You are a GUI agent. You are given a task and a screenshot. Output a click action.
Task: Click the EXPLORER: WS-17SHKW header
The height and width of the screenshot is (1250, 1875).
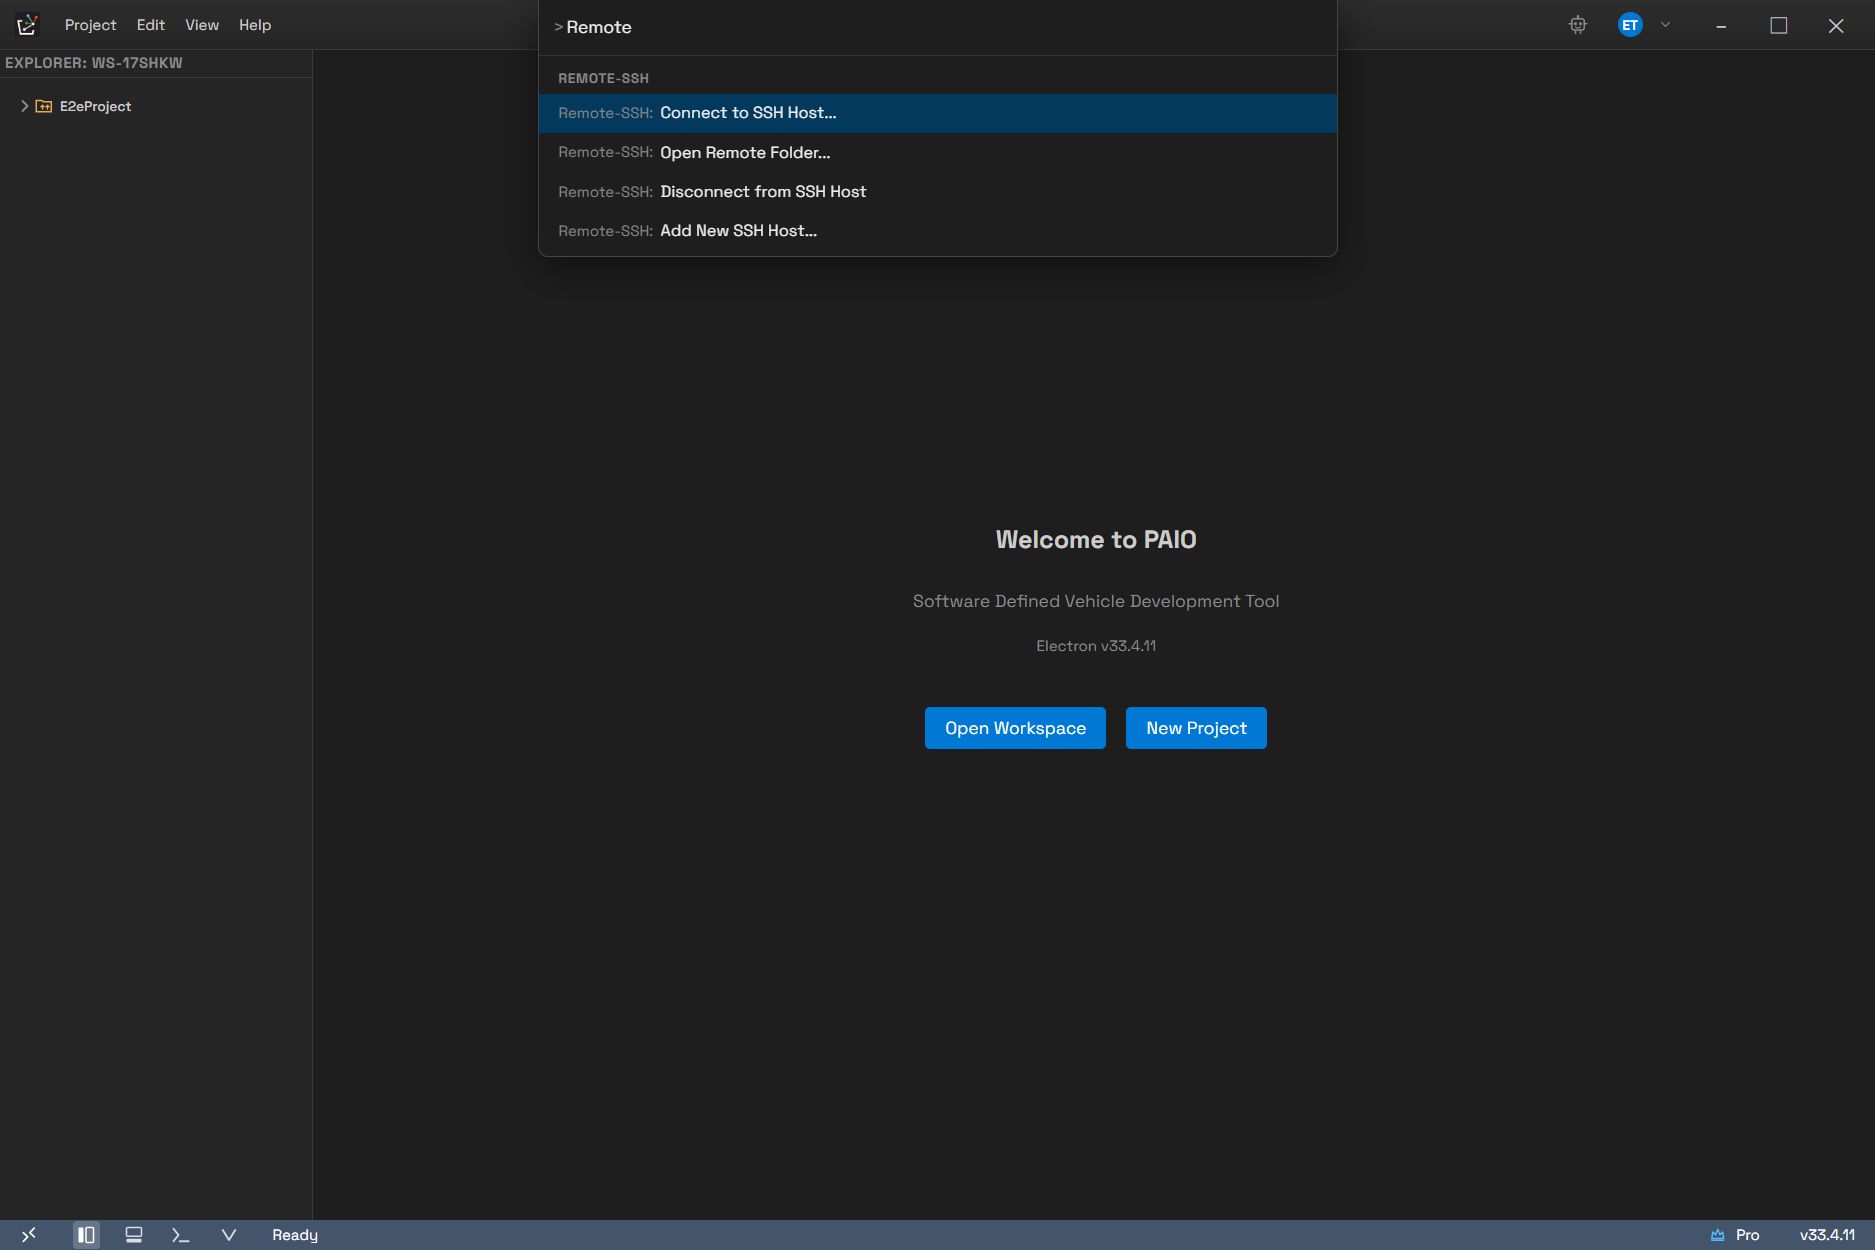(x=94, y=63)
